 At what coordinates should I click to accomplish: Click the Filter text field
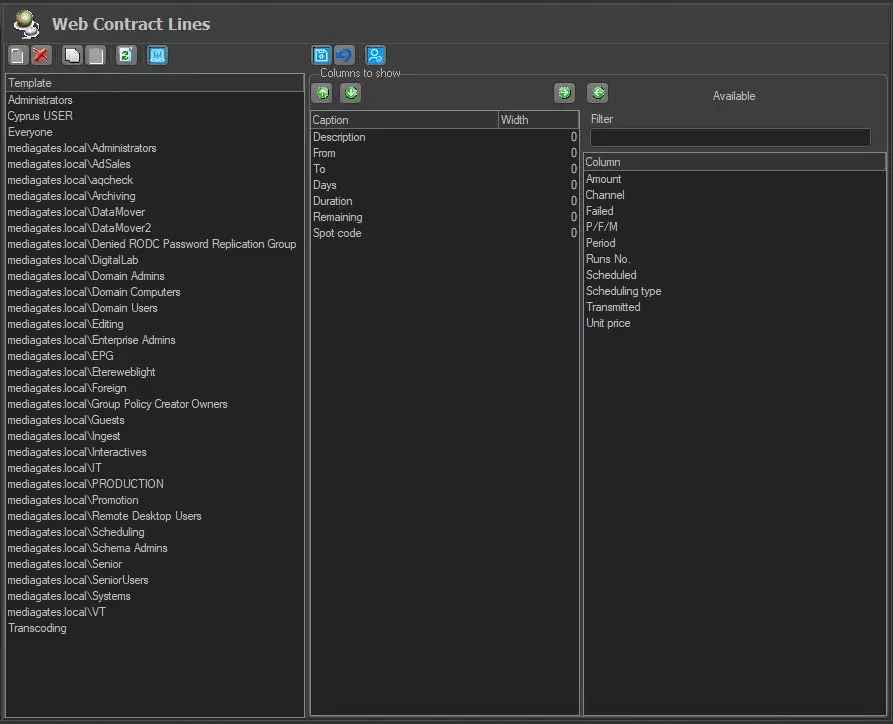click(x=730, y=138)
